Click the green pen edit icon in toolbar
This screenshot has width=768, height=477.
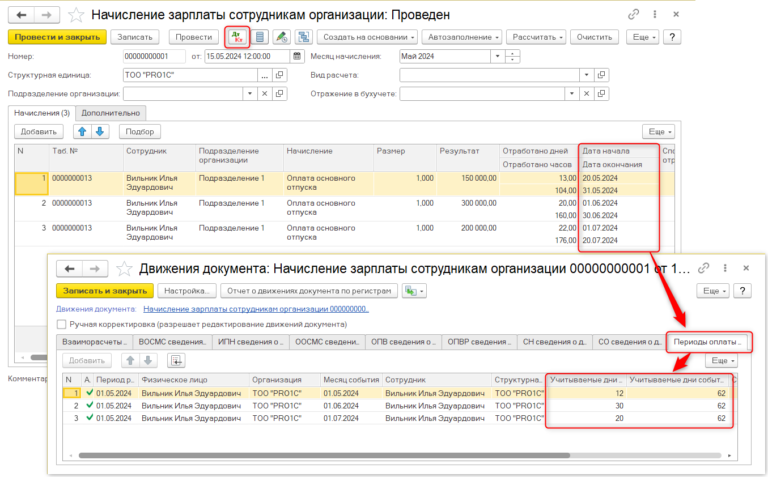[281, 37]
